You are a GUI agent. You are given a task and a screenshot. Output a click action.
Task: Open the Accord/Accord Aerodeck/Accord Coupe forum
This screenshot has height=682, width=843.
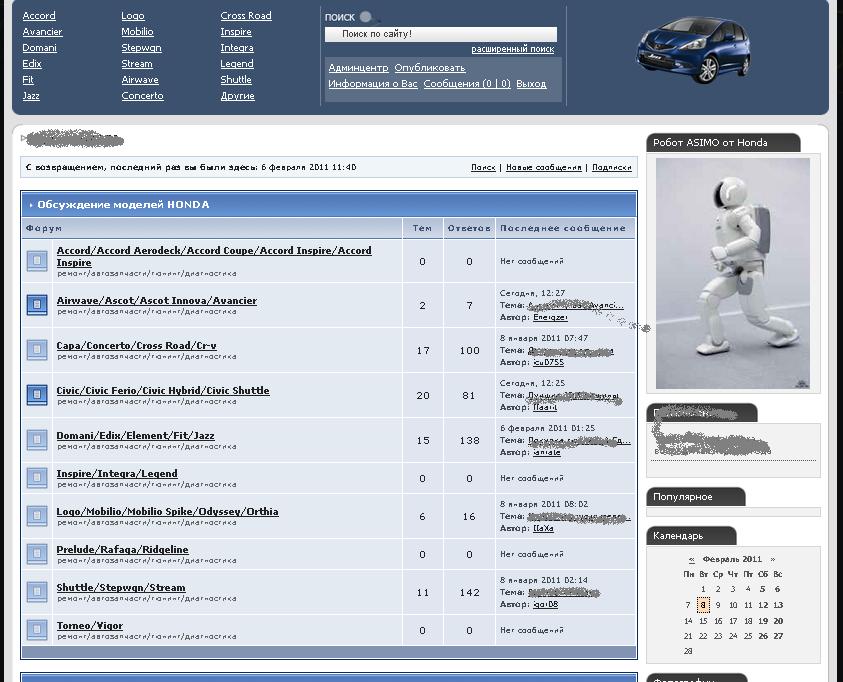click(214, 256)
